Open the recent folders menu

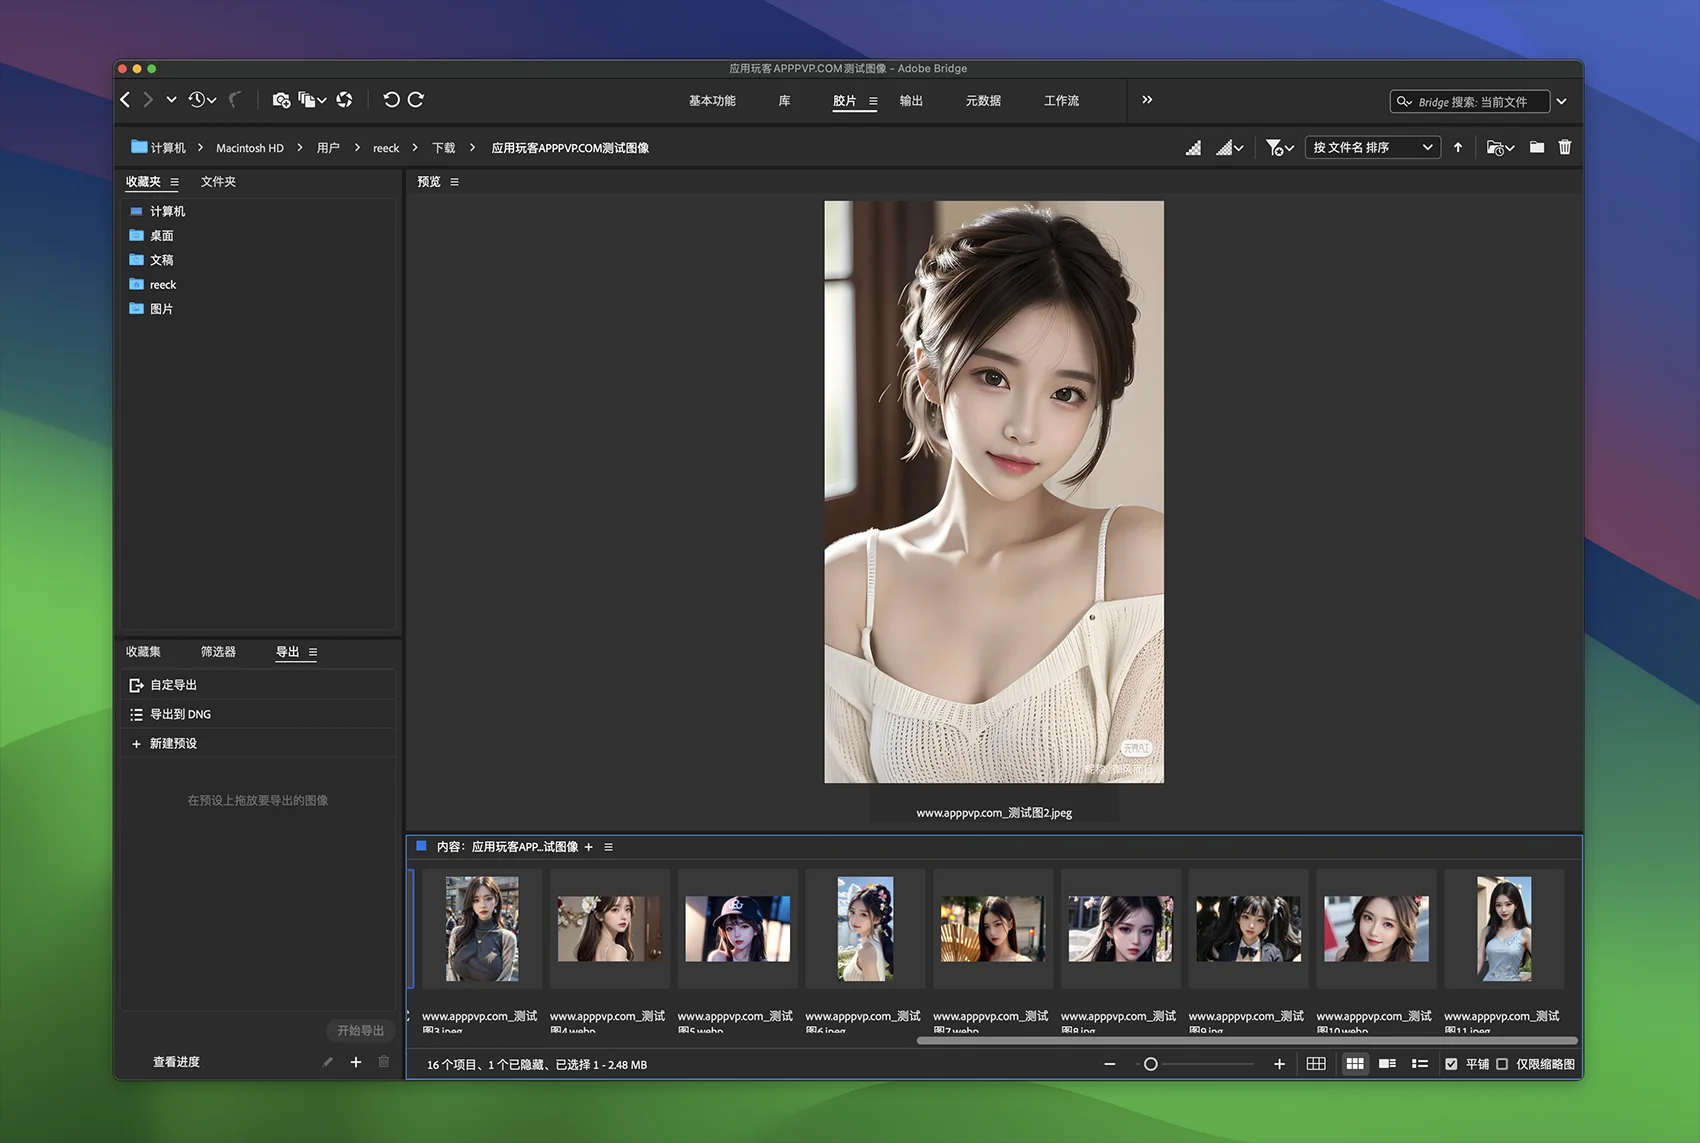pyautogui.click(x=1500, y=148)
